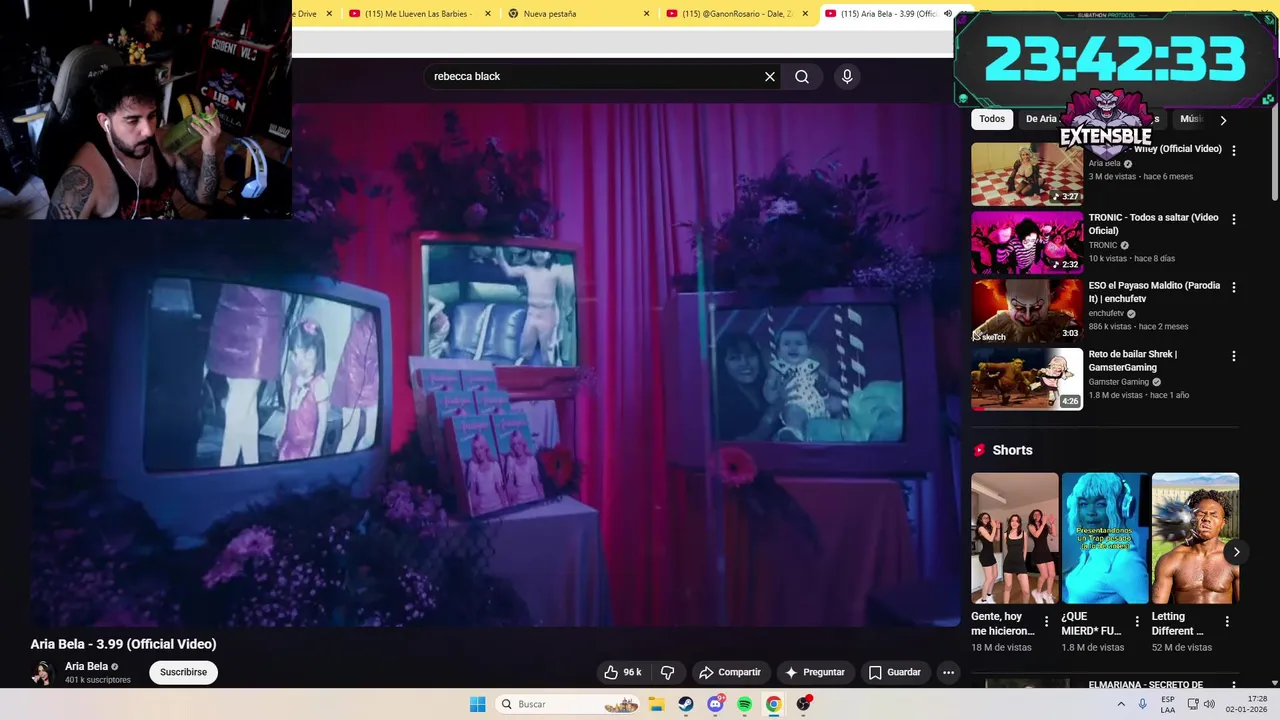Open more actions menu beside Guardar

[949, 672]
